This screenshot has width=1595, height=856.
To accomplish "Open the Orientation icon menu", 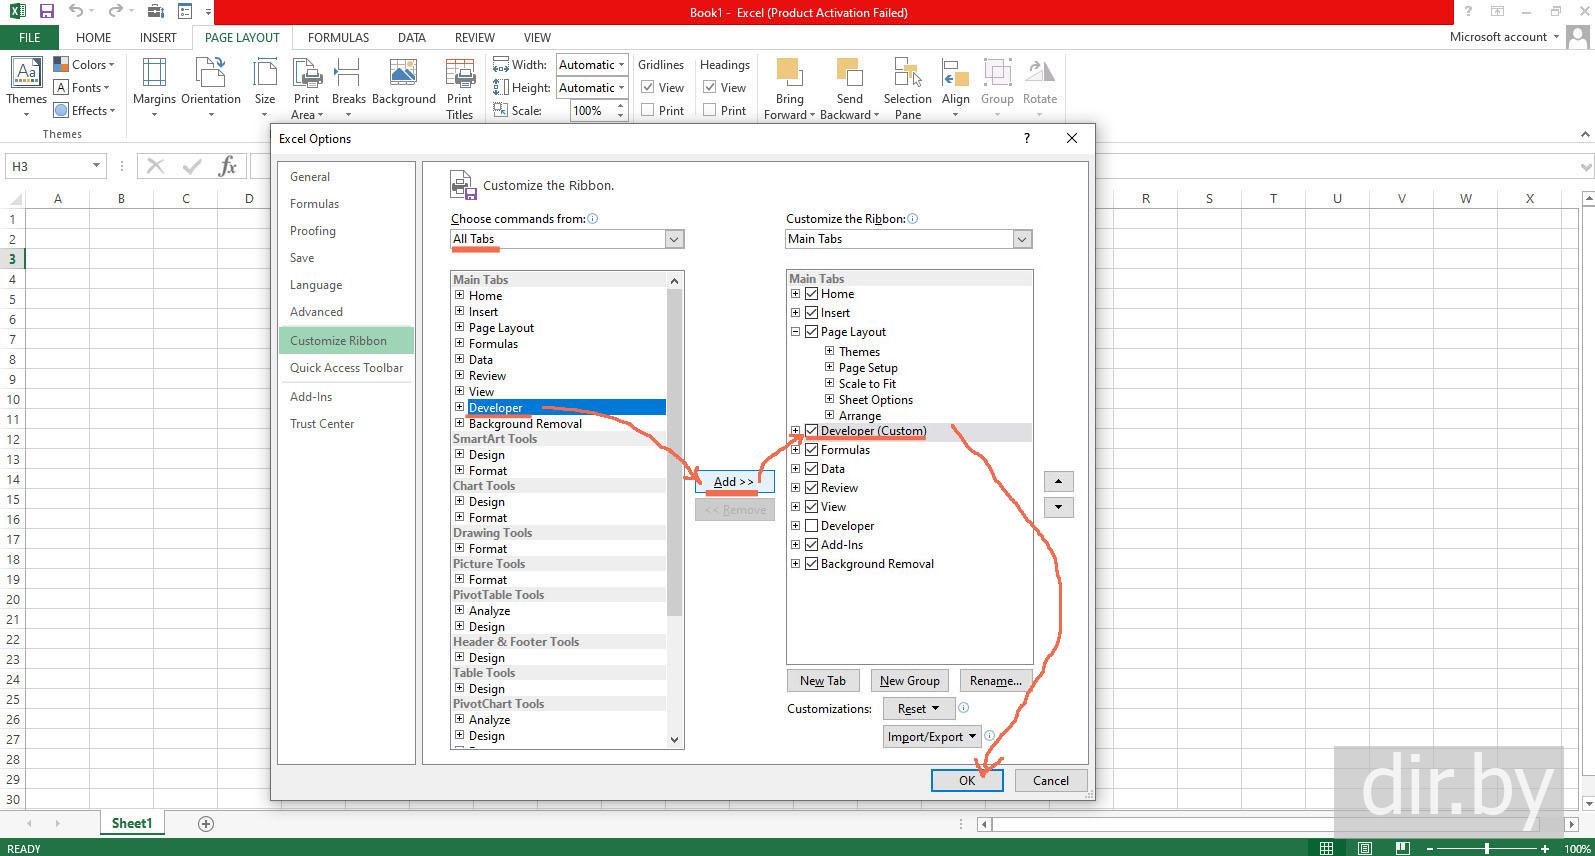I will click(x=210, y=74).
